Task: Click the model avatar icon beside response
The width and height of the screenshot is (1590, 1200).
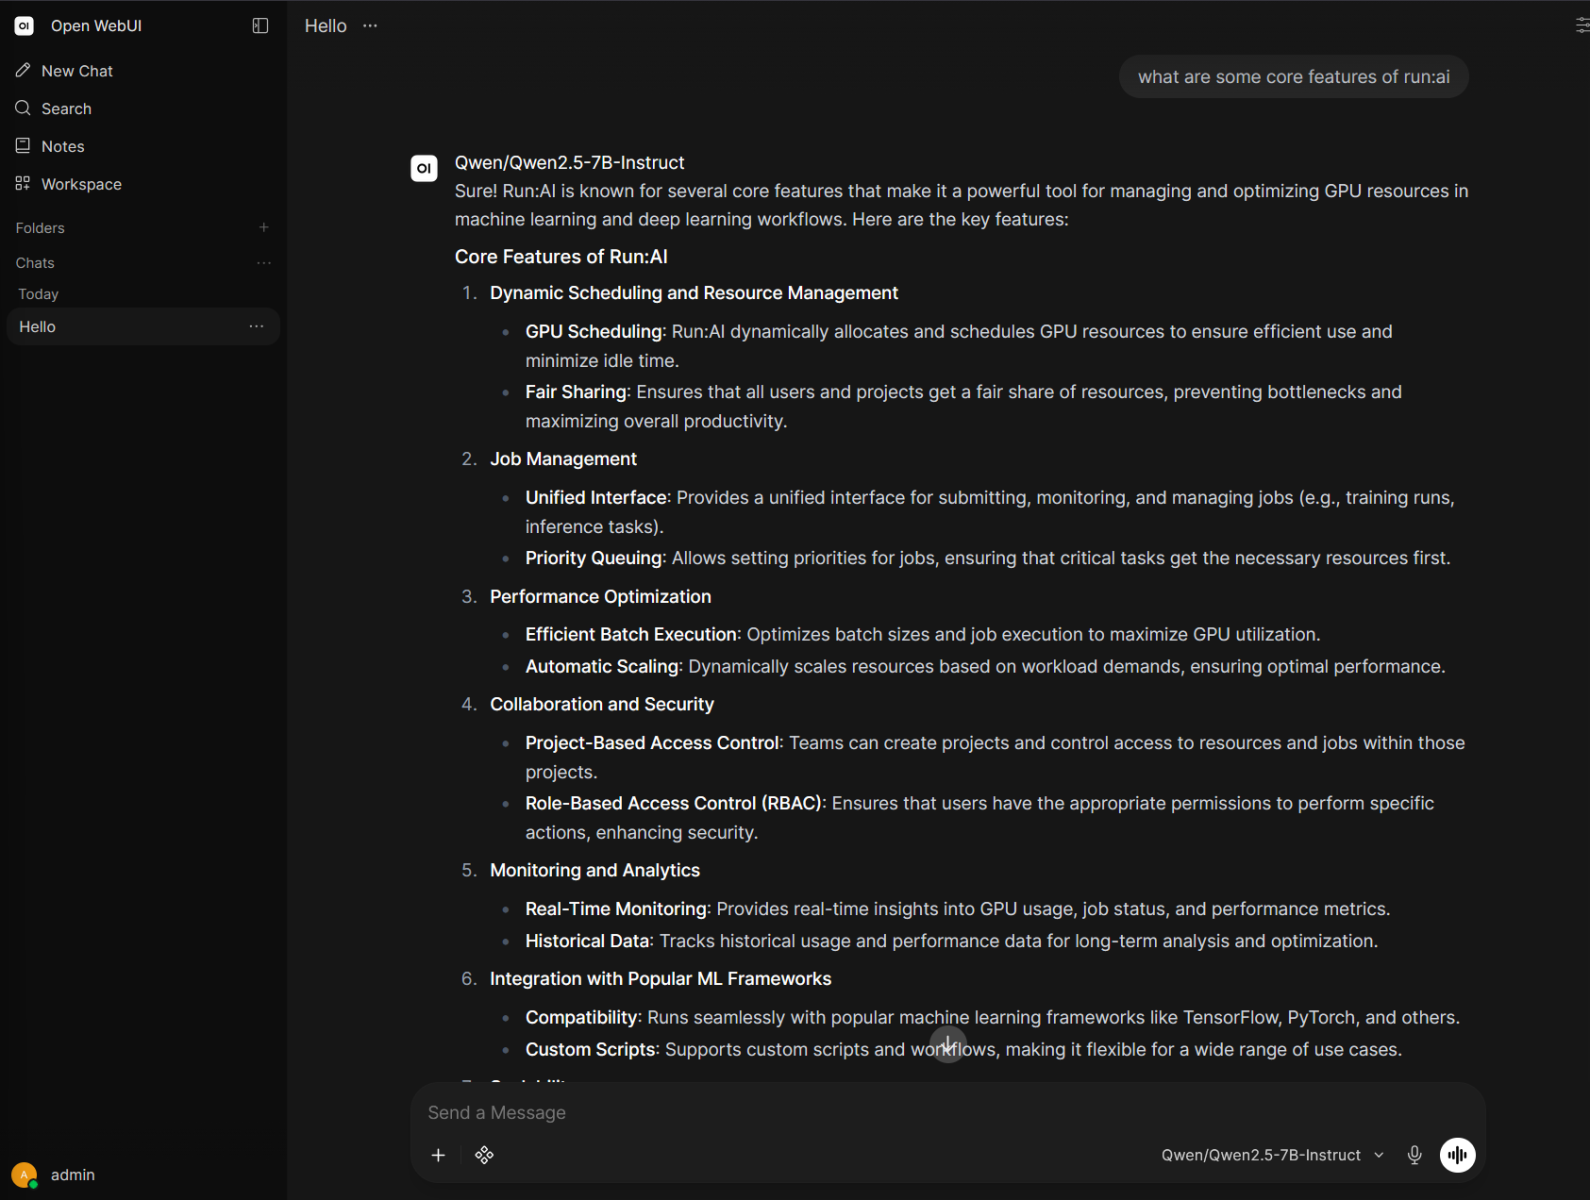Action: coord(424,168)
